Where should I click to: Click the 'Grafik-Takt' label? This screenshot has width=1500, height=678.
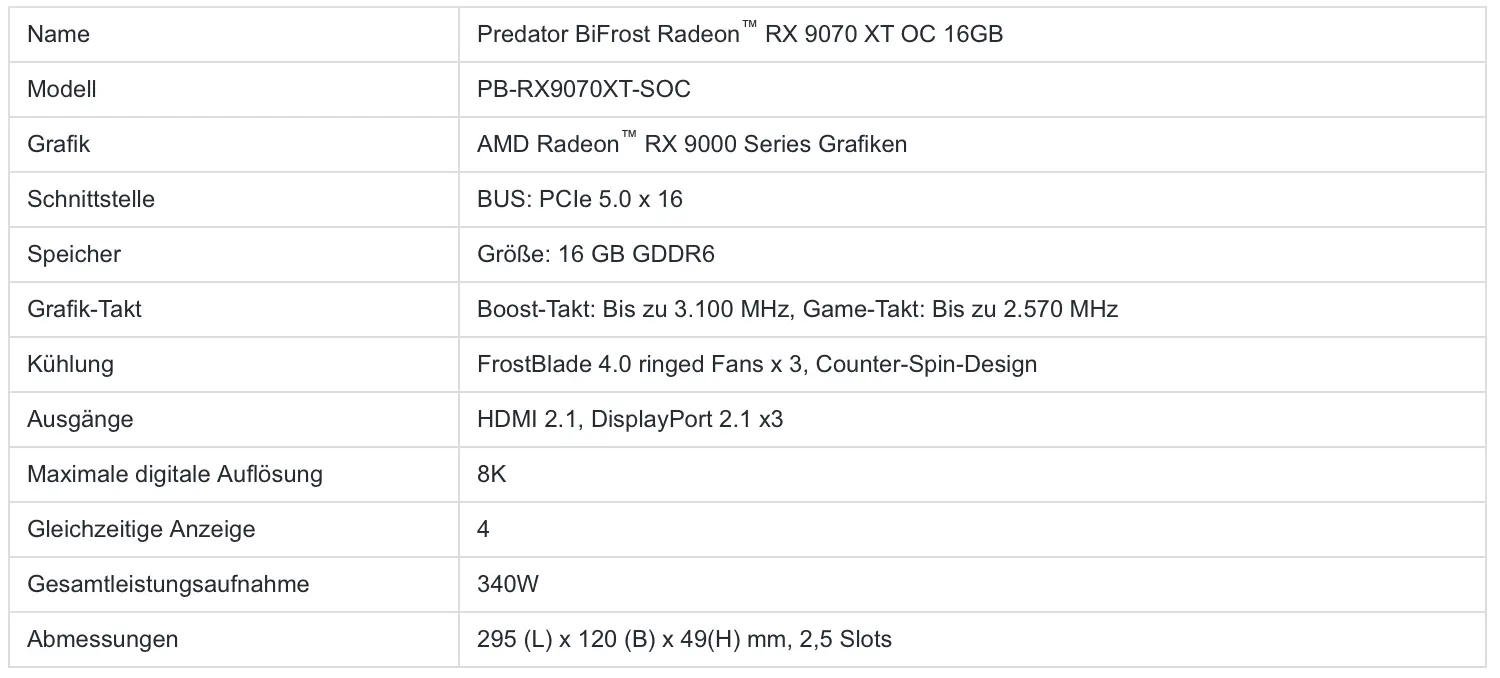click(85, 310)
